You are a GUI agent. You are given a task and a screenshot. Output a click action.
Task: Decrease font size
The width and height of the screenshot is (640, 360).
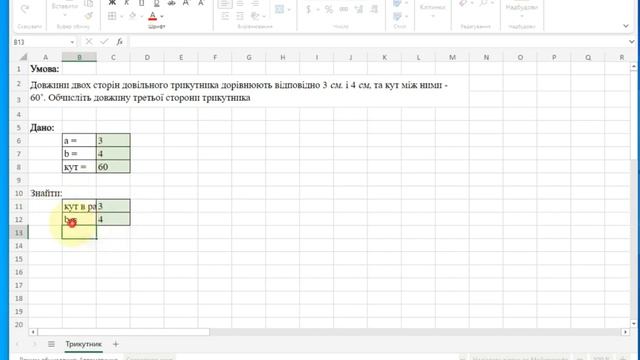click(x=201, y=3)
